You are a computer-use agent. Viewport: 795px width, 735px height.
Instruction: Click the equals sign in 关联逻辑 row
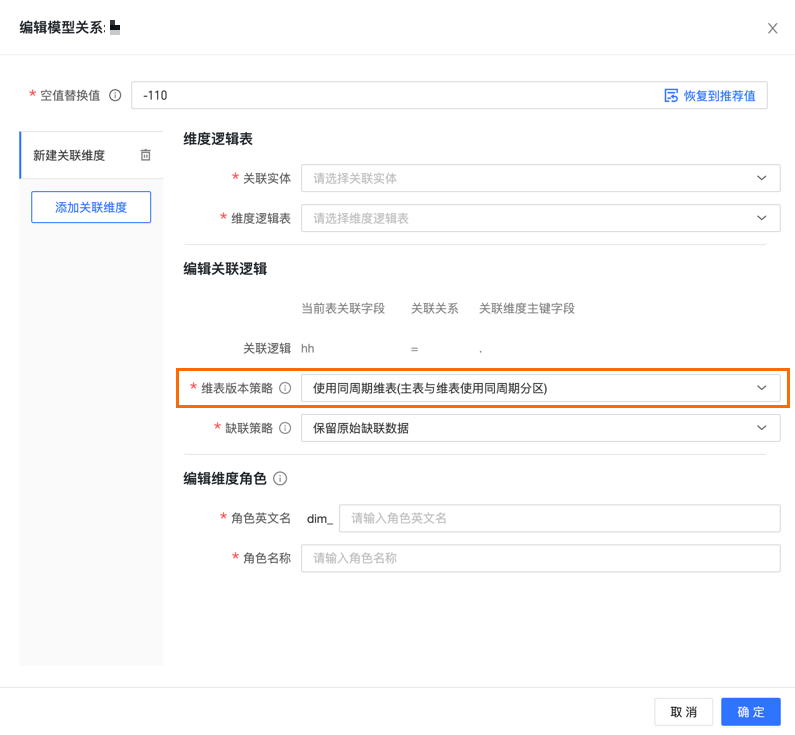click(414, 349)
